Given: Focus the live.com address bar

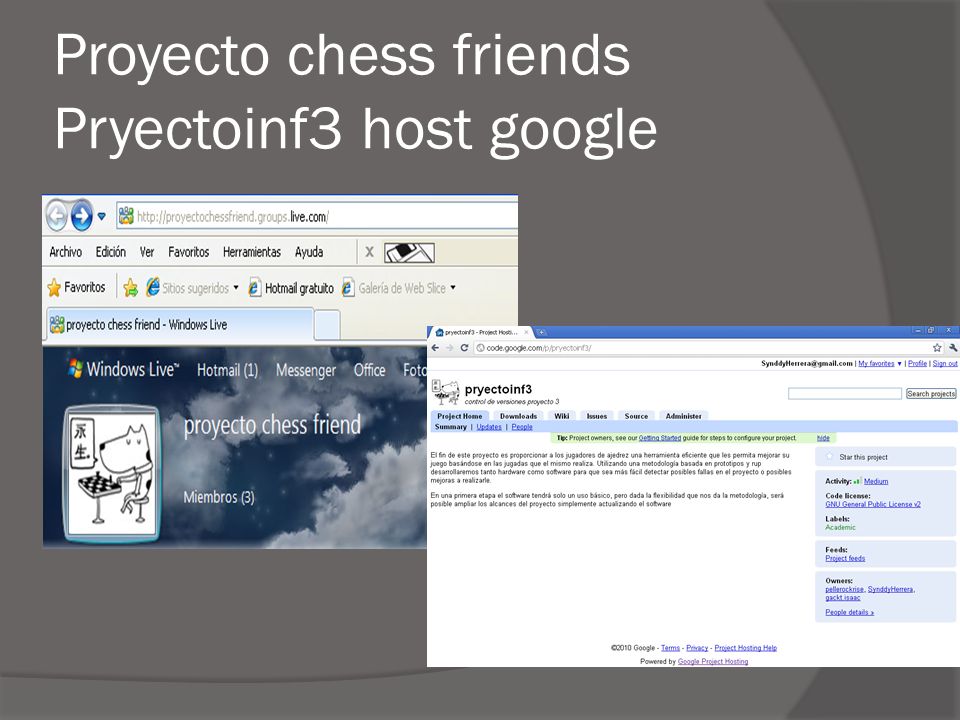Looking at the screenshot, I should pos(317,216).
